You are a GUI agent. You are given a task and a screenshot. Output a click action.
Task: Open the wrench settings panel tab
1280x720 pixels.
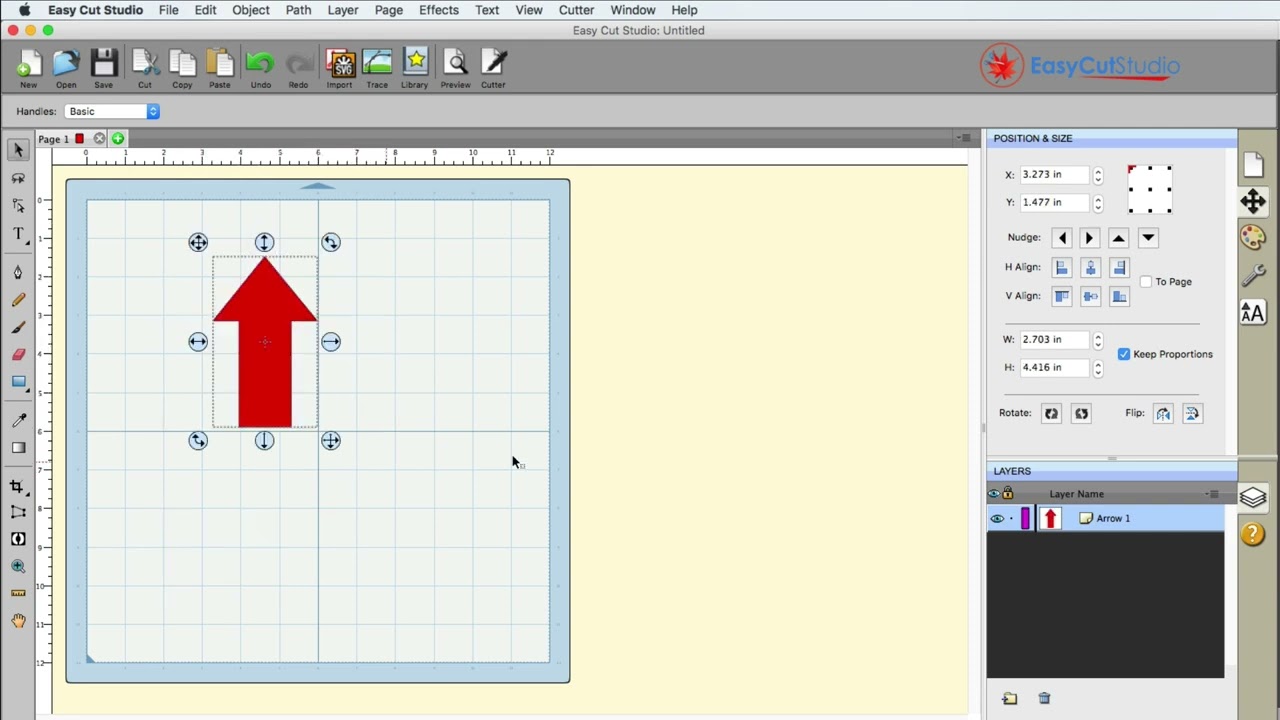pos(1253,276)
